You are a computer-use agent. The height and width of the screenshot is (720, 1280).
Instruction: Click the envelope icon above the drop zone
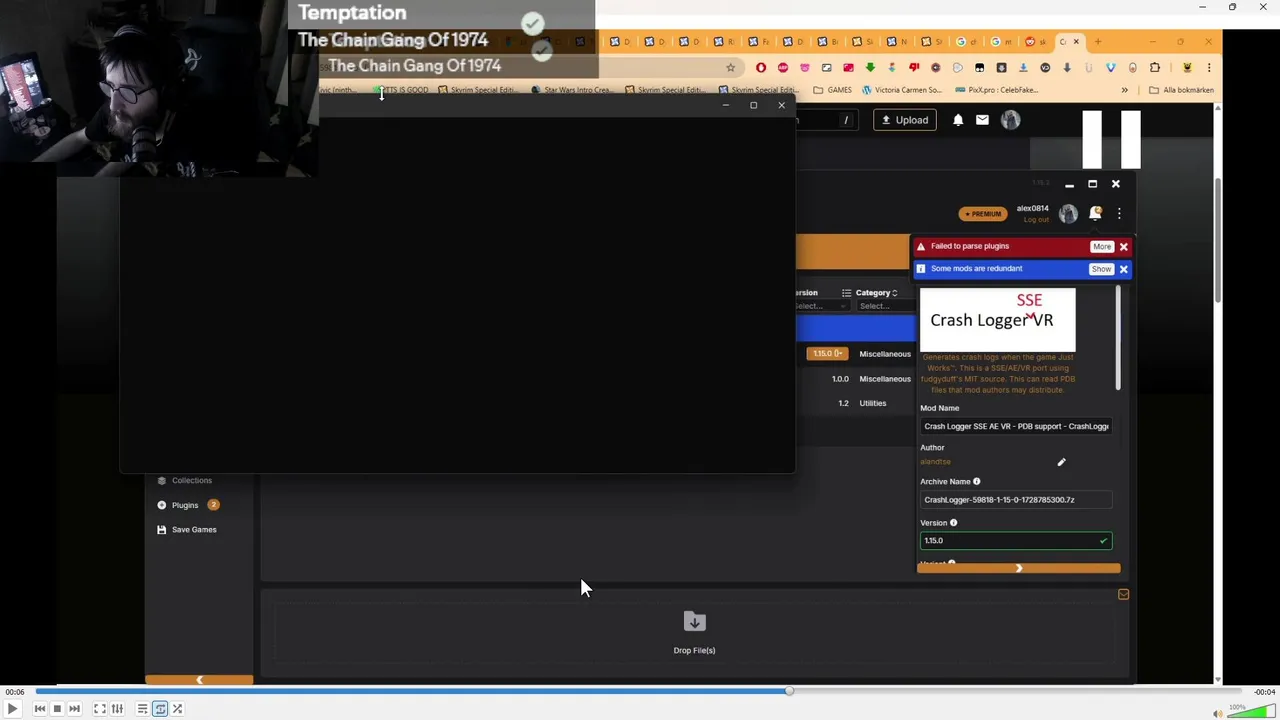coord(1123,595)
